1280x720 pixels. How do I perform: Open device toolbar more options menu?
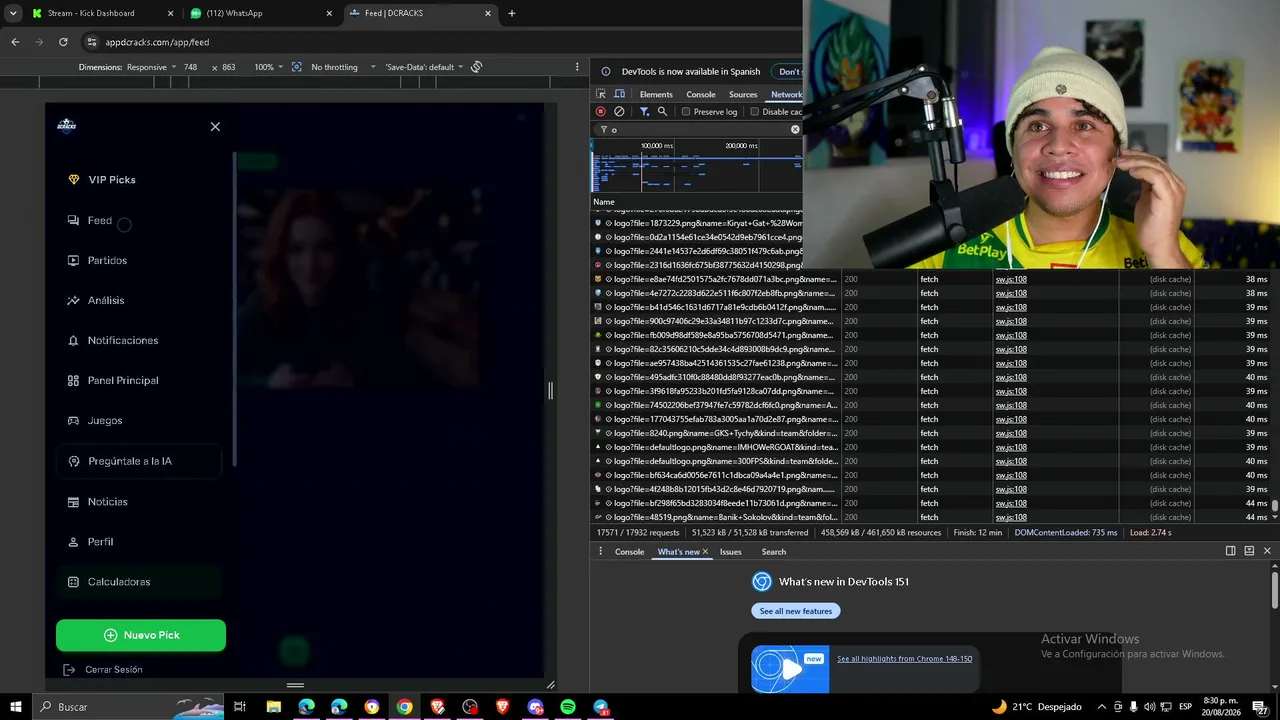[x=577, y=67]
